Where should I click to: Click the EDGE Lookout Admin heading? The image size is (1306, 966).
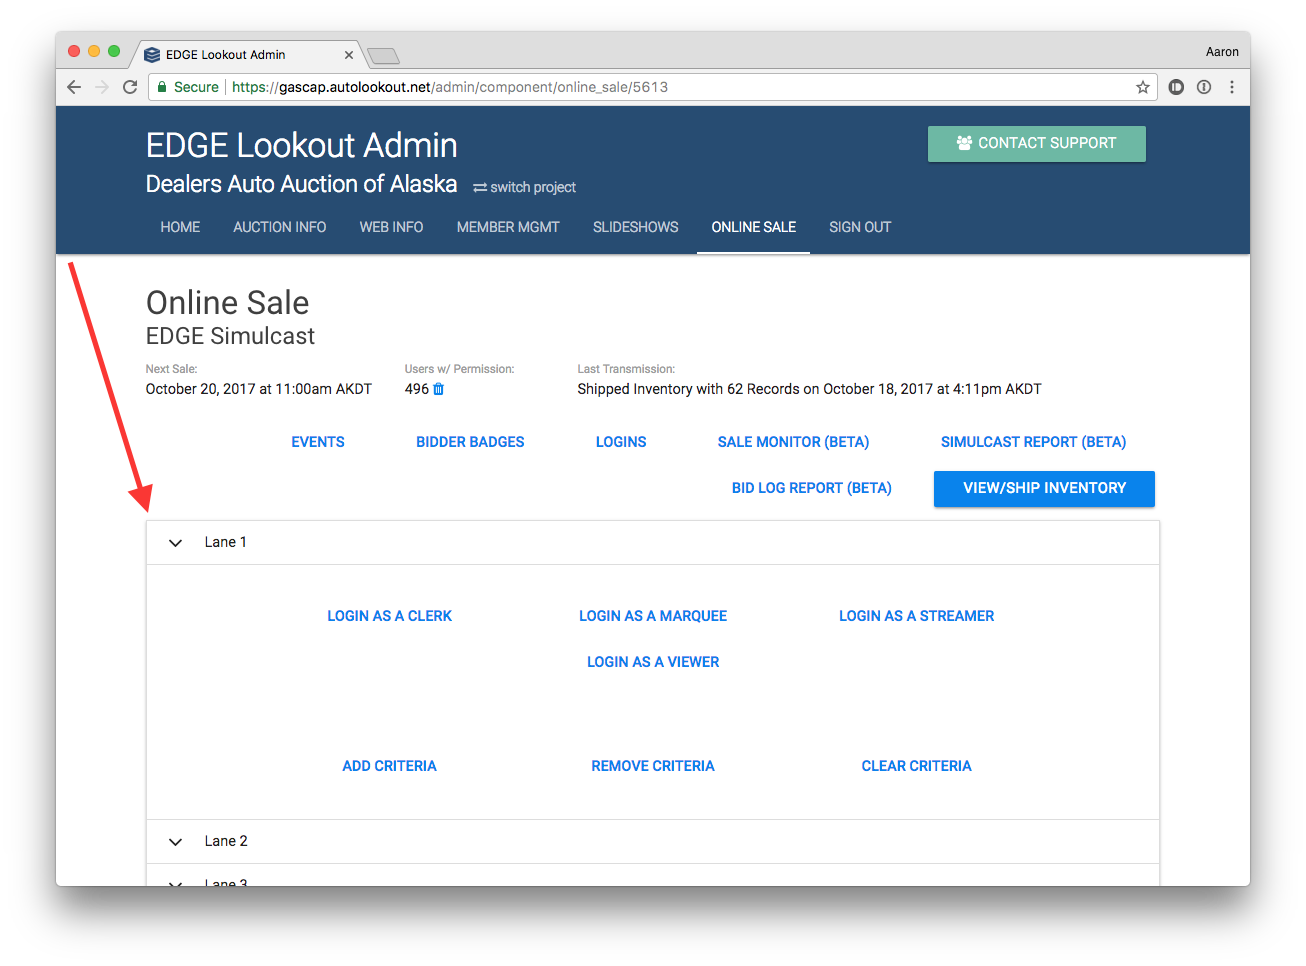pyautogui.click(x=302, y=146)
